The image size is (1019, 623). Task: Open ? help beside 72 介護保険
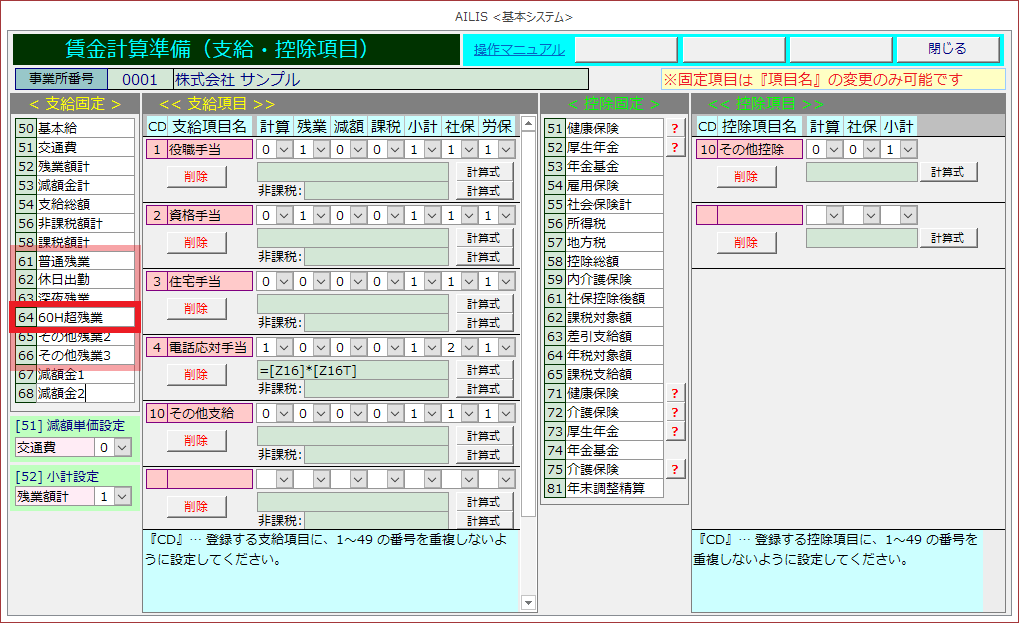point(674,413)
